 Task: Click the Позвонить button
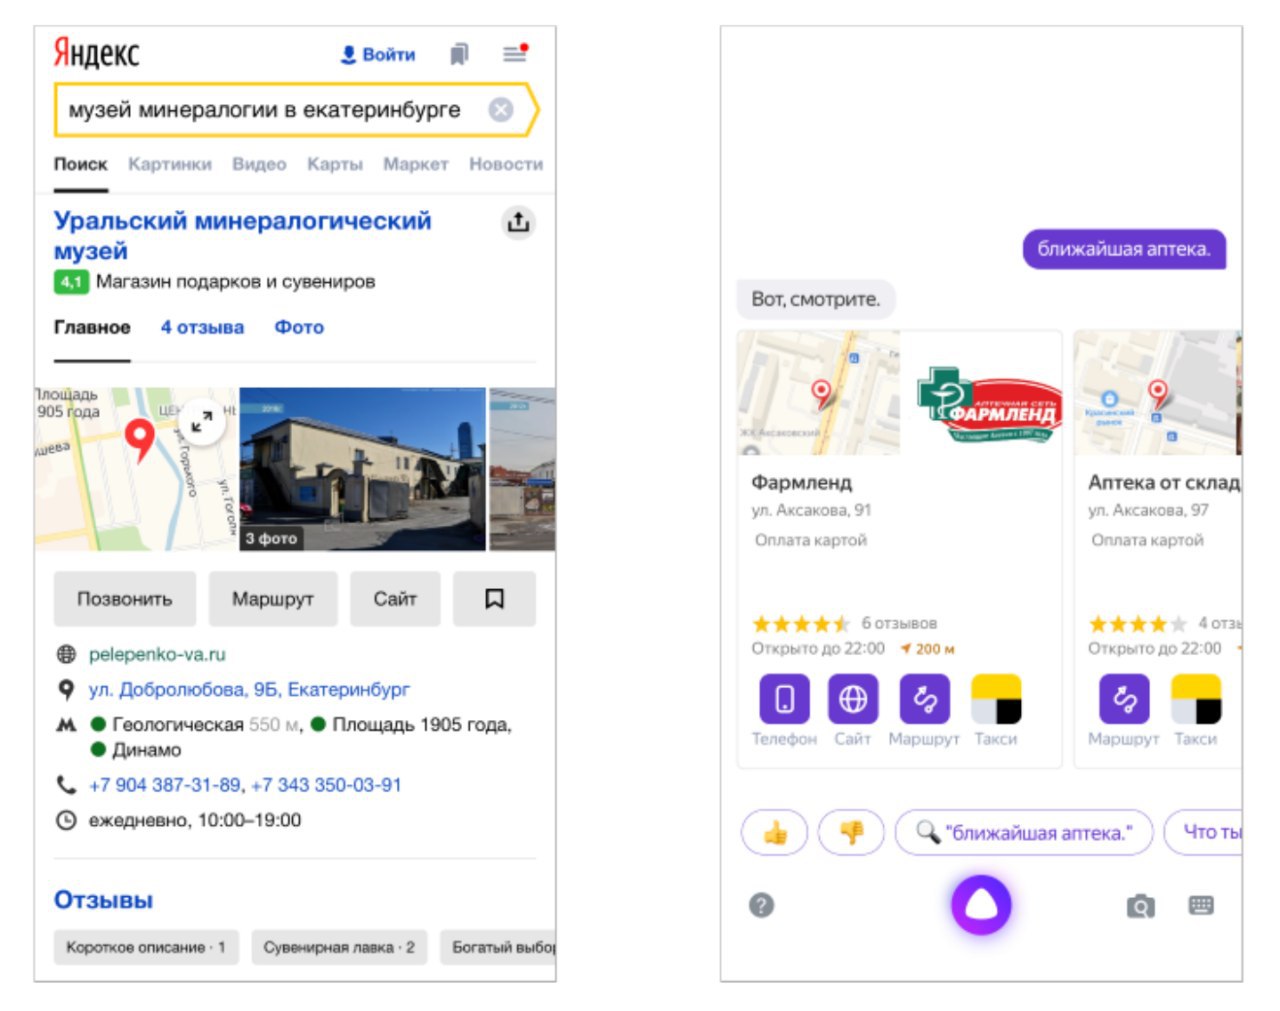125,599
